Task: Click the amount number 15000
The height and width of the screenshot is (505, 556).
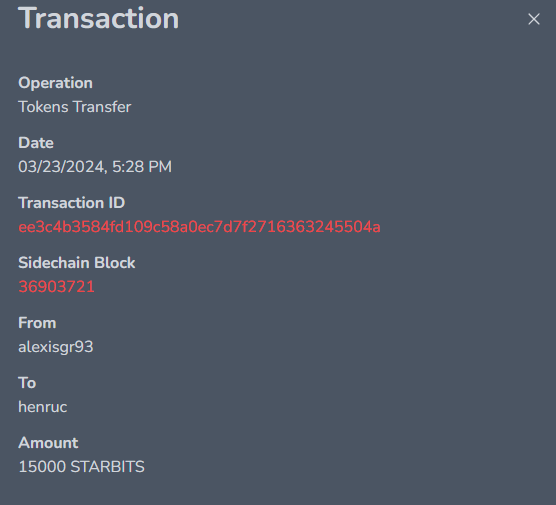Action: pyautogui.click(x=42, y=467)
